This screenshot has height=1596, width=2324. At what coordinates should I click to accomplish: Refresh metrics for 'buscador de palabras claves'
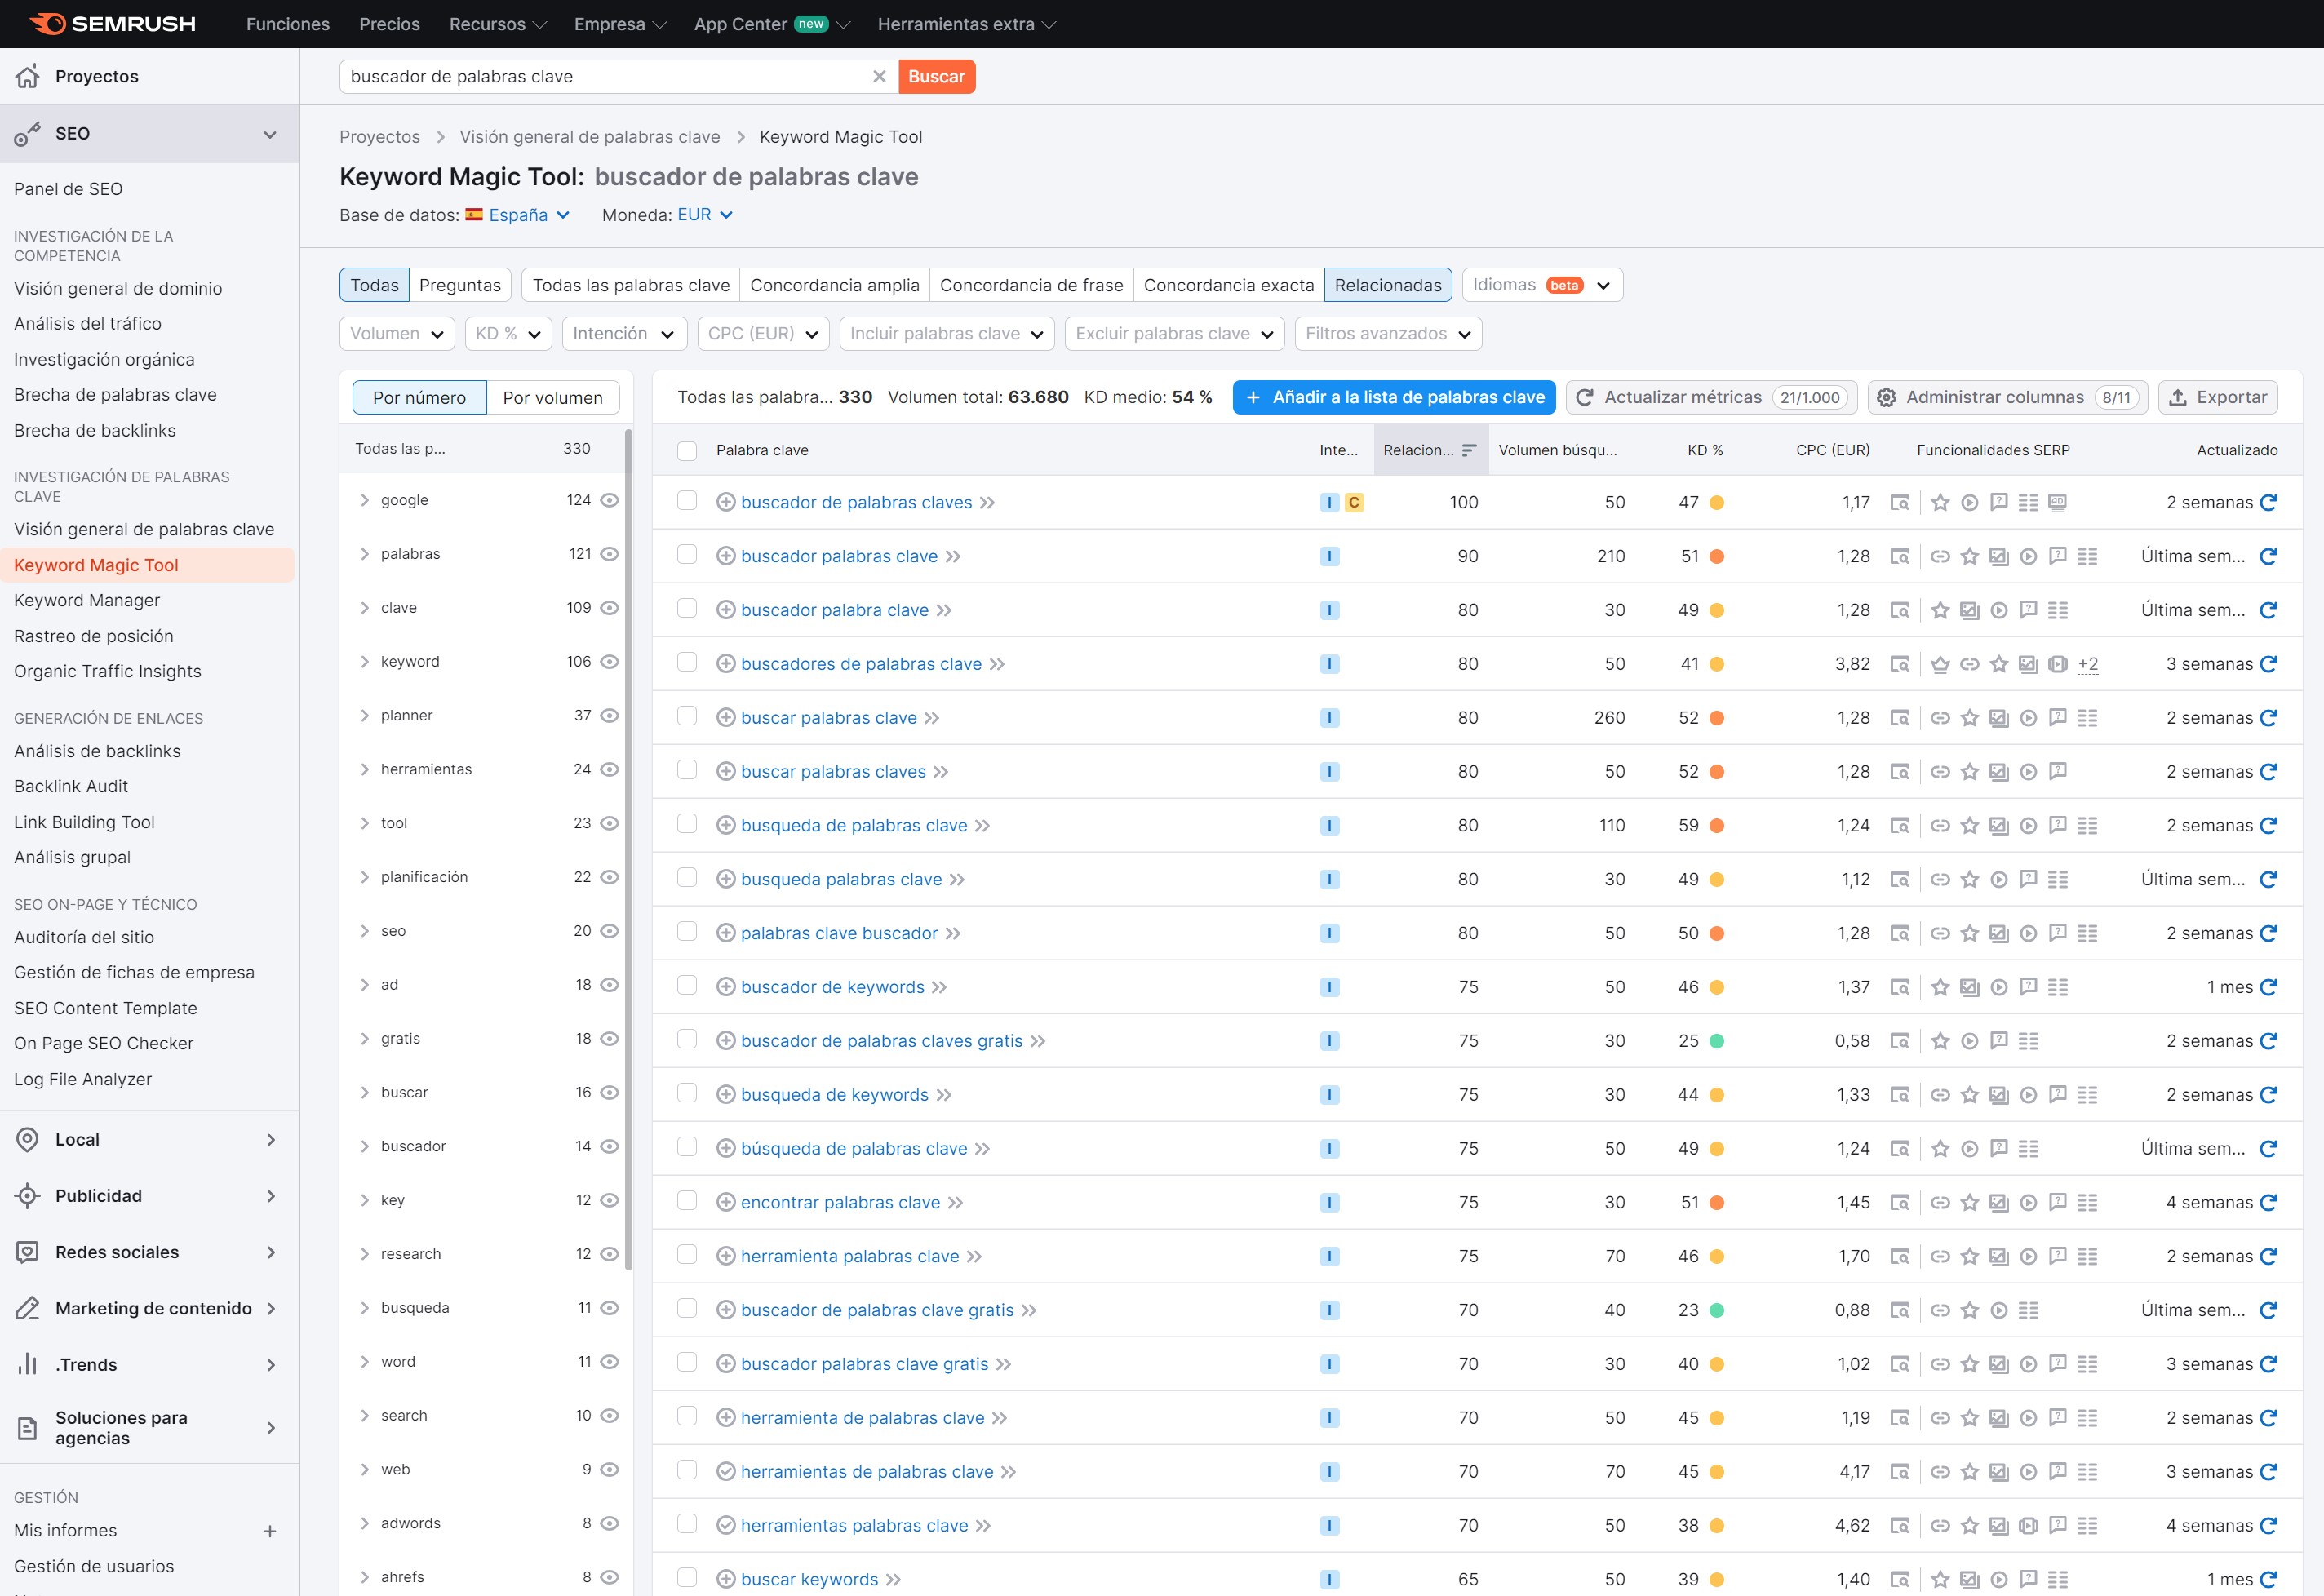pos(2268,502)
